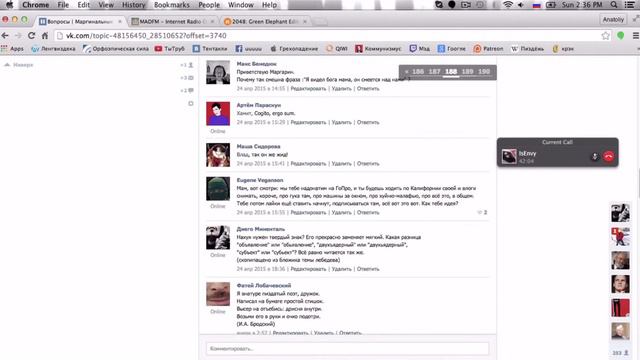
Task: Switch to the 2048: Green Elephant tab
Action: 264,21
